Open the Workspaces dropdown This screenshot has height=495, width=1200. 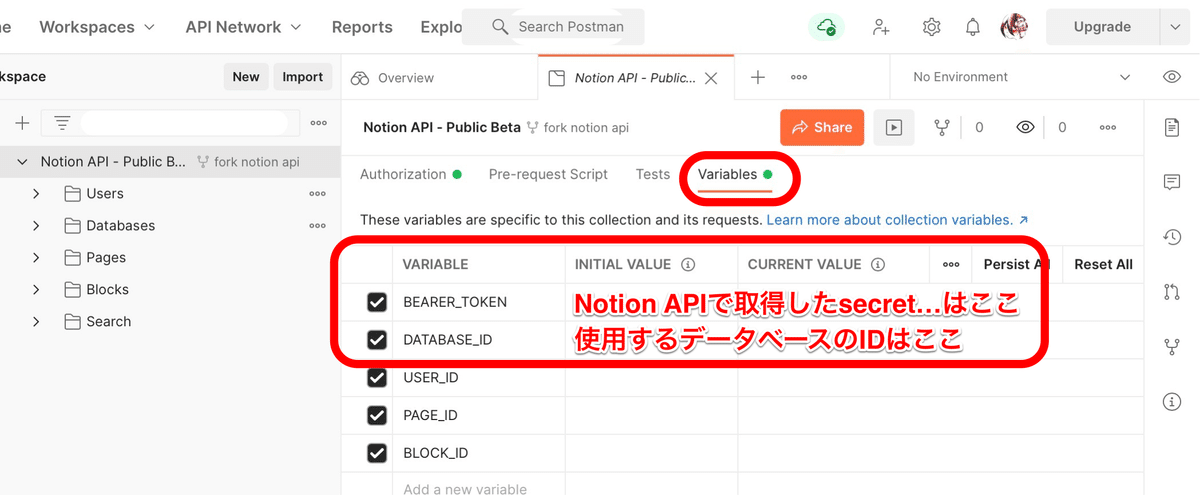[97, 27]
